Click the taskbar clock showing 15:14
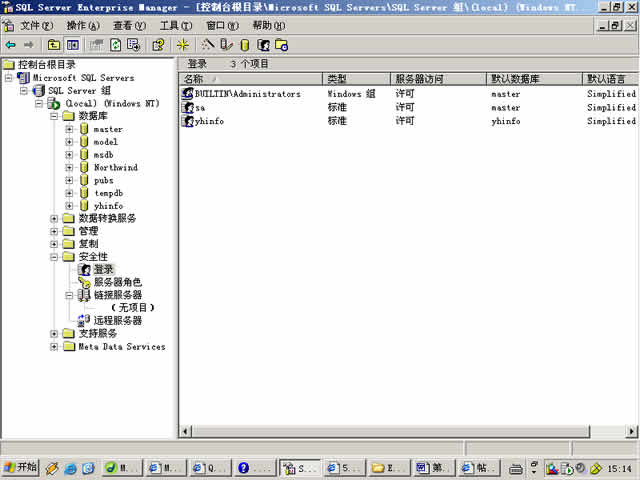Viewport: 640px width, 480px height. [619, 468]
